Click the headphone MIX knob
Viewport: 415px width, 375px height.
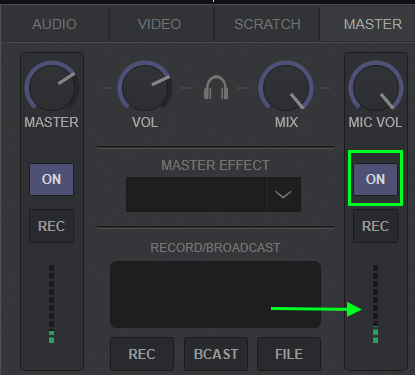coord(286,86)
